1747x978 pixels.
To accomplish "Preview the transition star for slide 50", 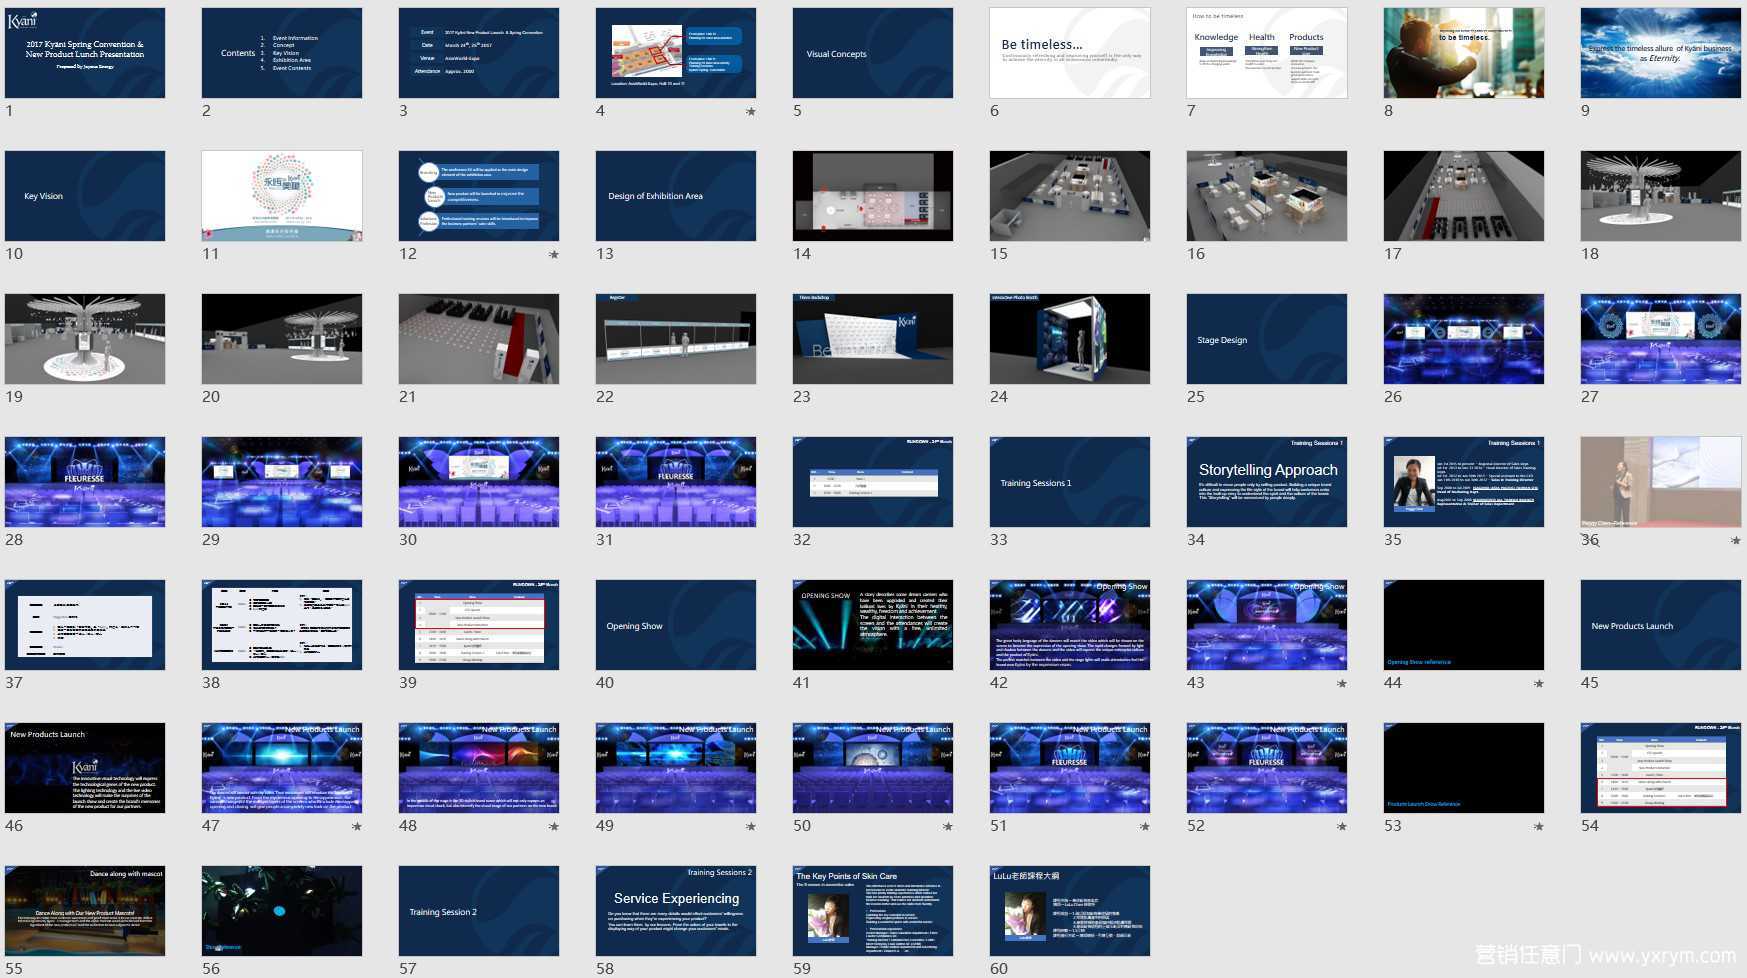I will tap(948, 827).
